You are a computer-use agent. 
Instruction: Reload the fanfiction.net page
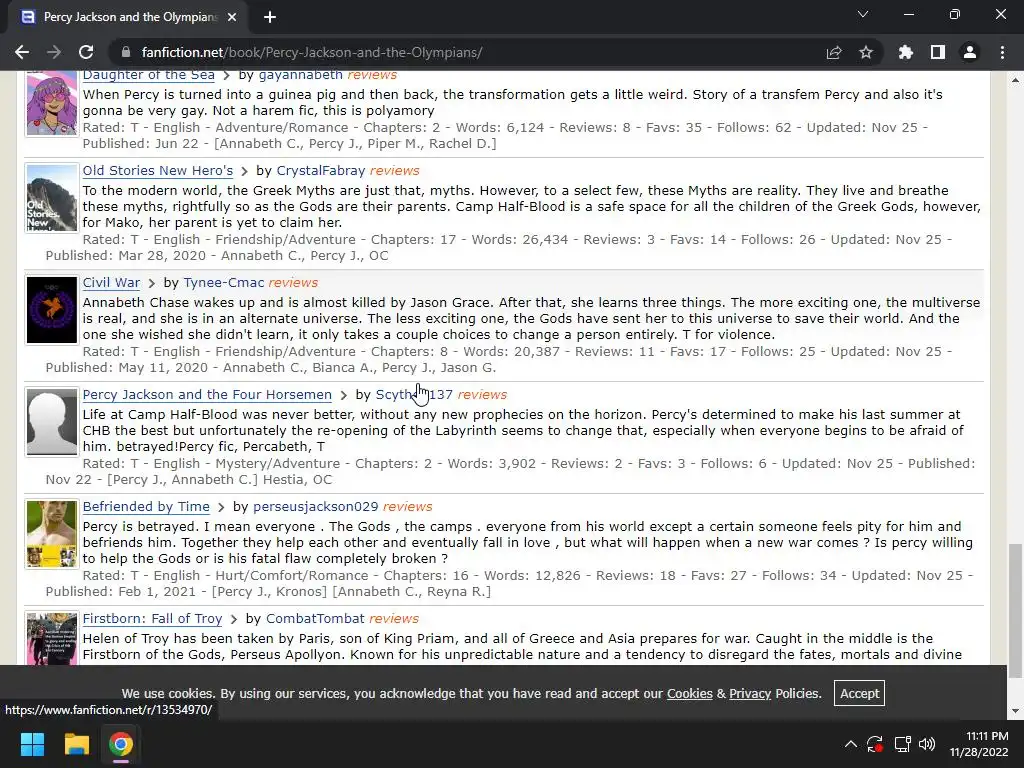[x=86, y=52]
